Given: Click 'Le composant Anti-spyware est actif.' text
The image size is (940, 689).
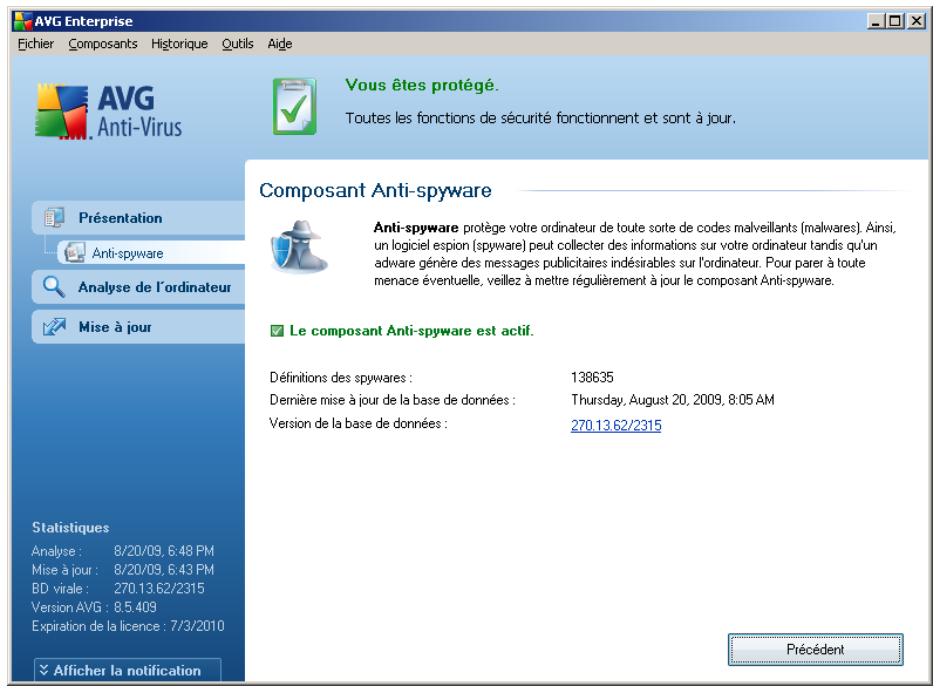Looking at the screenshot, I should pyautogui.click(x=411, y=330).
